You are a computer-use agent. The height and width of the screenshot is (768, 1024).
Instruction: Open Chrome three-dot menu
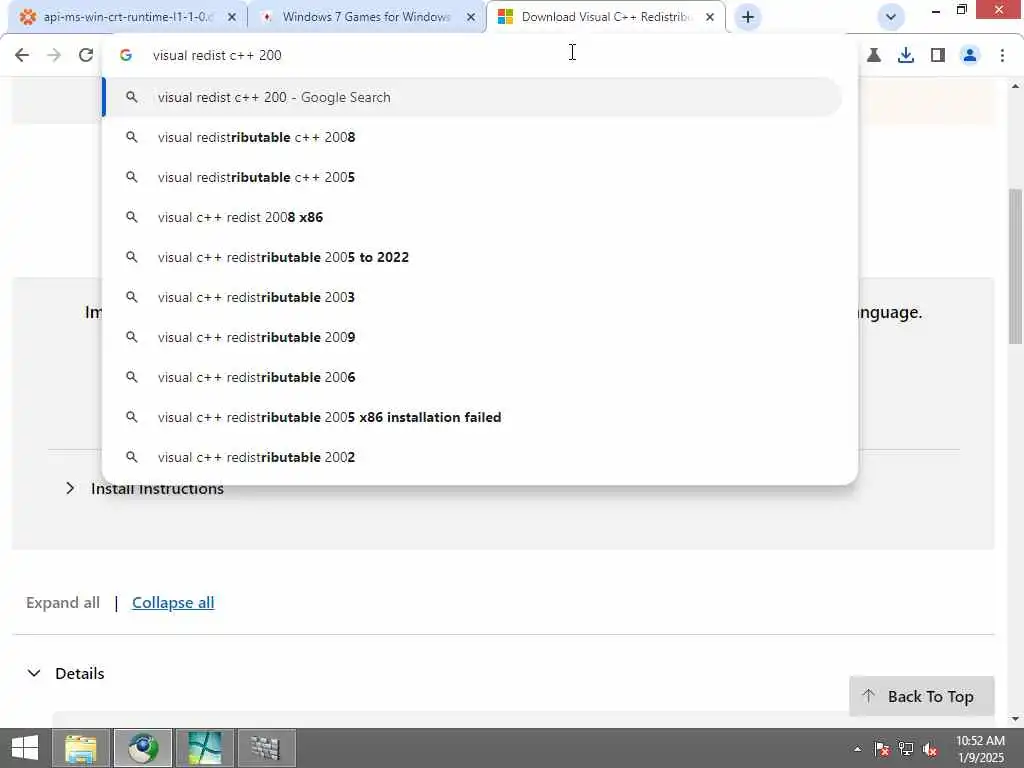coord(1002,56)
